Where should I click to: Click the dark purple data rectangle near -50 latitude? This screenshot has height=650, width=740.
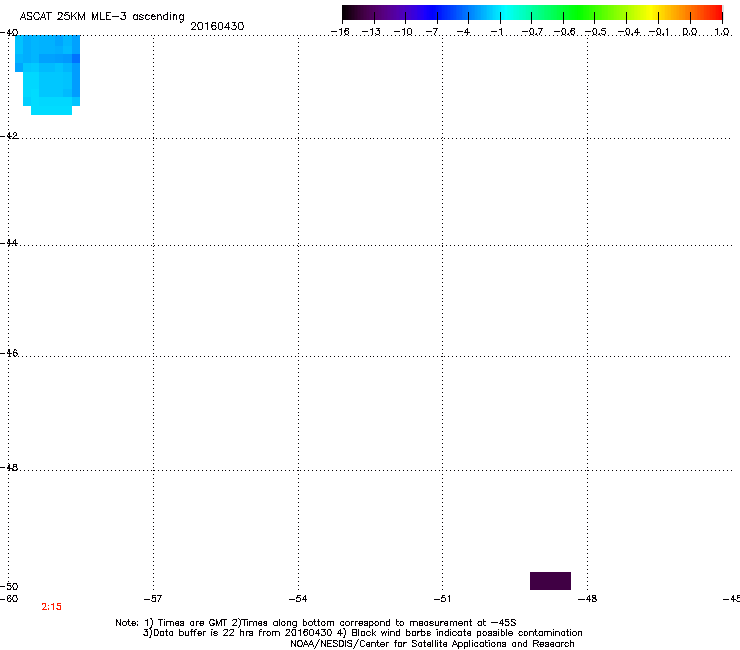coord(550,581)
